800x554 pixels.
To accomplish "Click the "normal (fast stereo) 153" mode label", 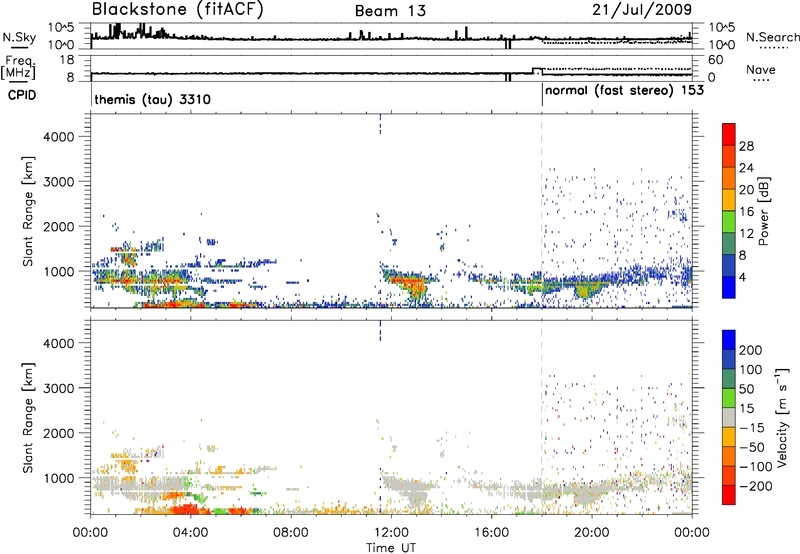I will pos(624,91).
